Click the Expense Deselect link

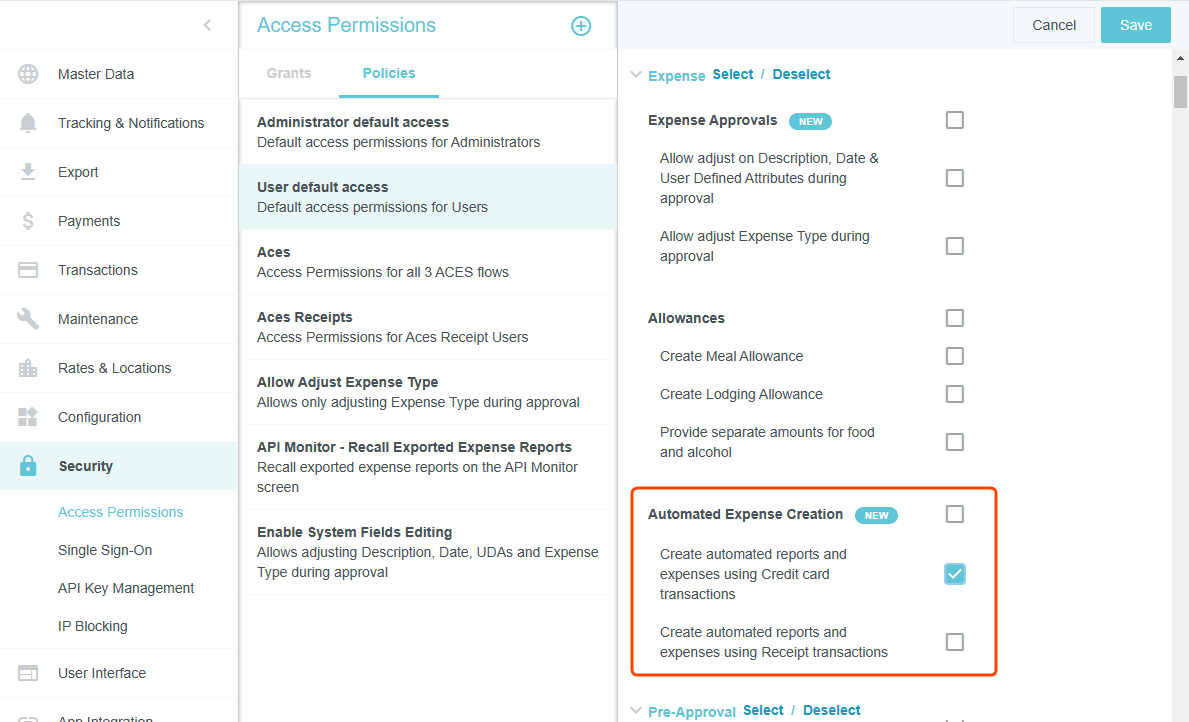(x=801, y=74)
